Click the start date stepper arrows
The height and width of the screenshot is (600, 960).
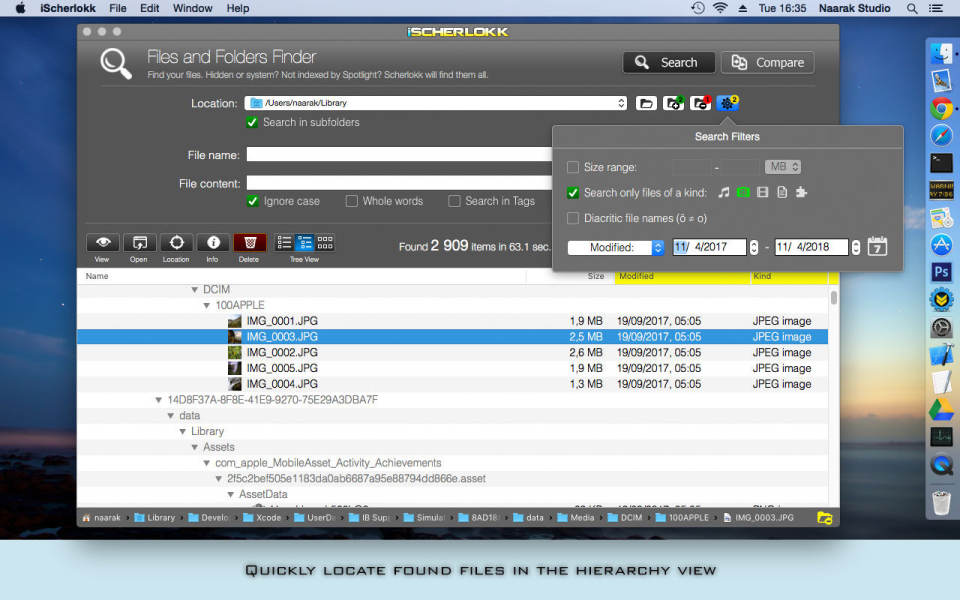click(754, 247)
